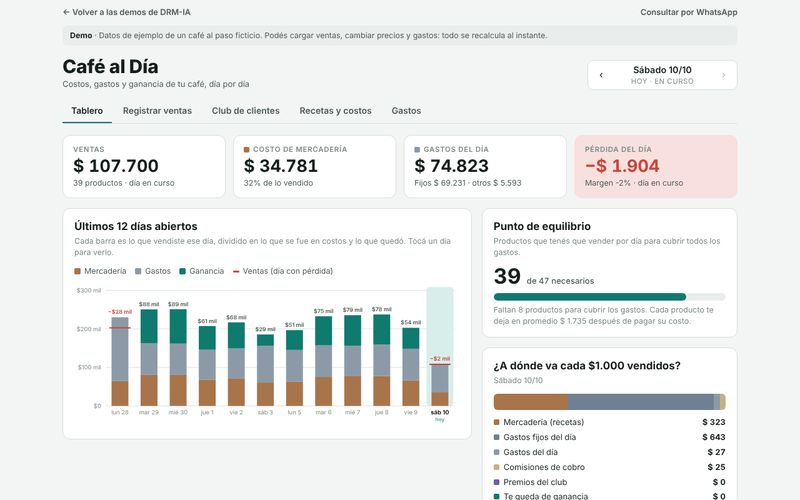The image size is (800, 500).
Task: Click Ganancia legend color swatch in chart
Action: tap(182, 271)
